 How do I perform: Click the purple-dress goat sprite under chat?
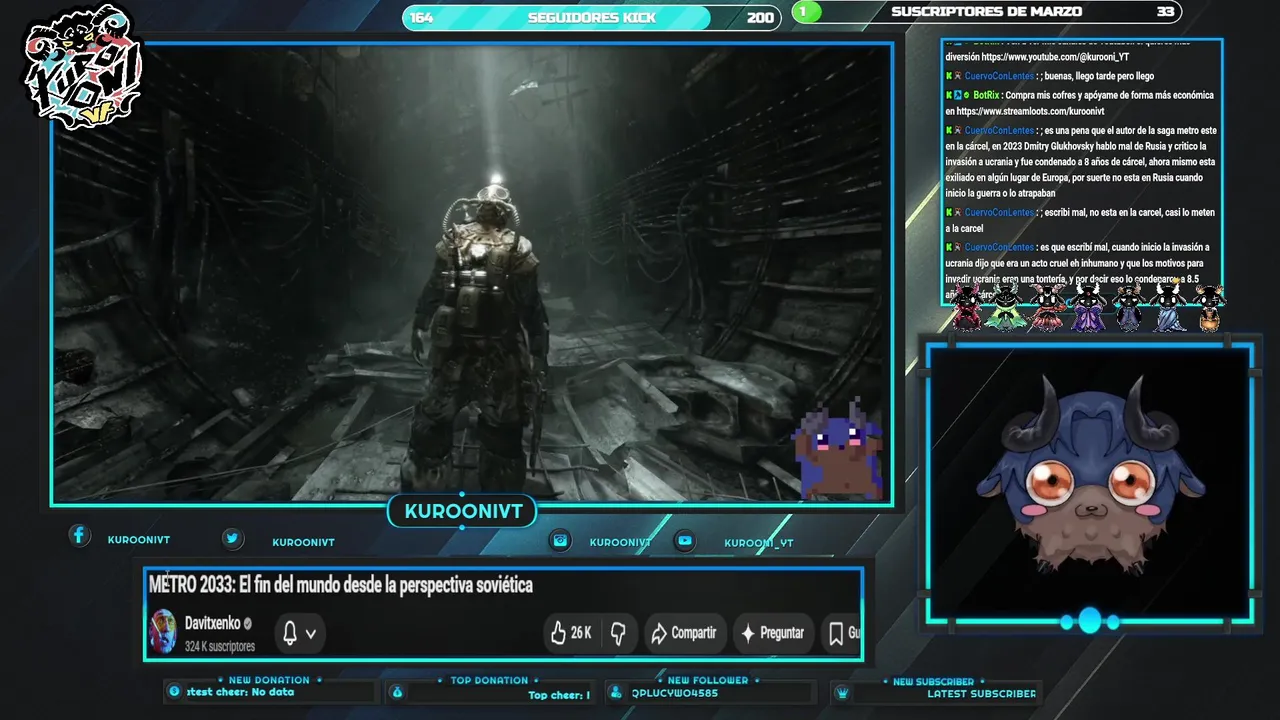1088,307
